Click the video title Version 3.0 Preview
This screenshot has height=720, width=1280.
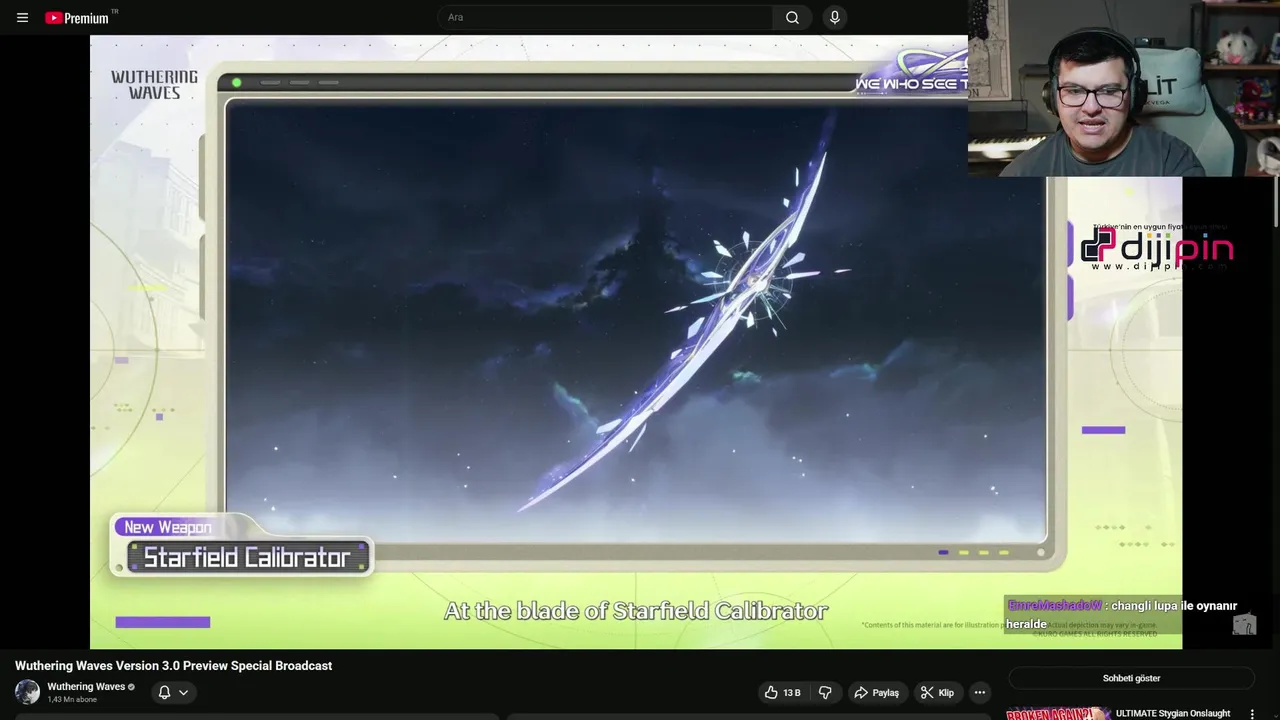pyautogui.click(x=174, y=666)
